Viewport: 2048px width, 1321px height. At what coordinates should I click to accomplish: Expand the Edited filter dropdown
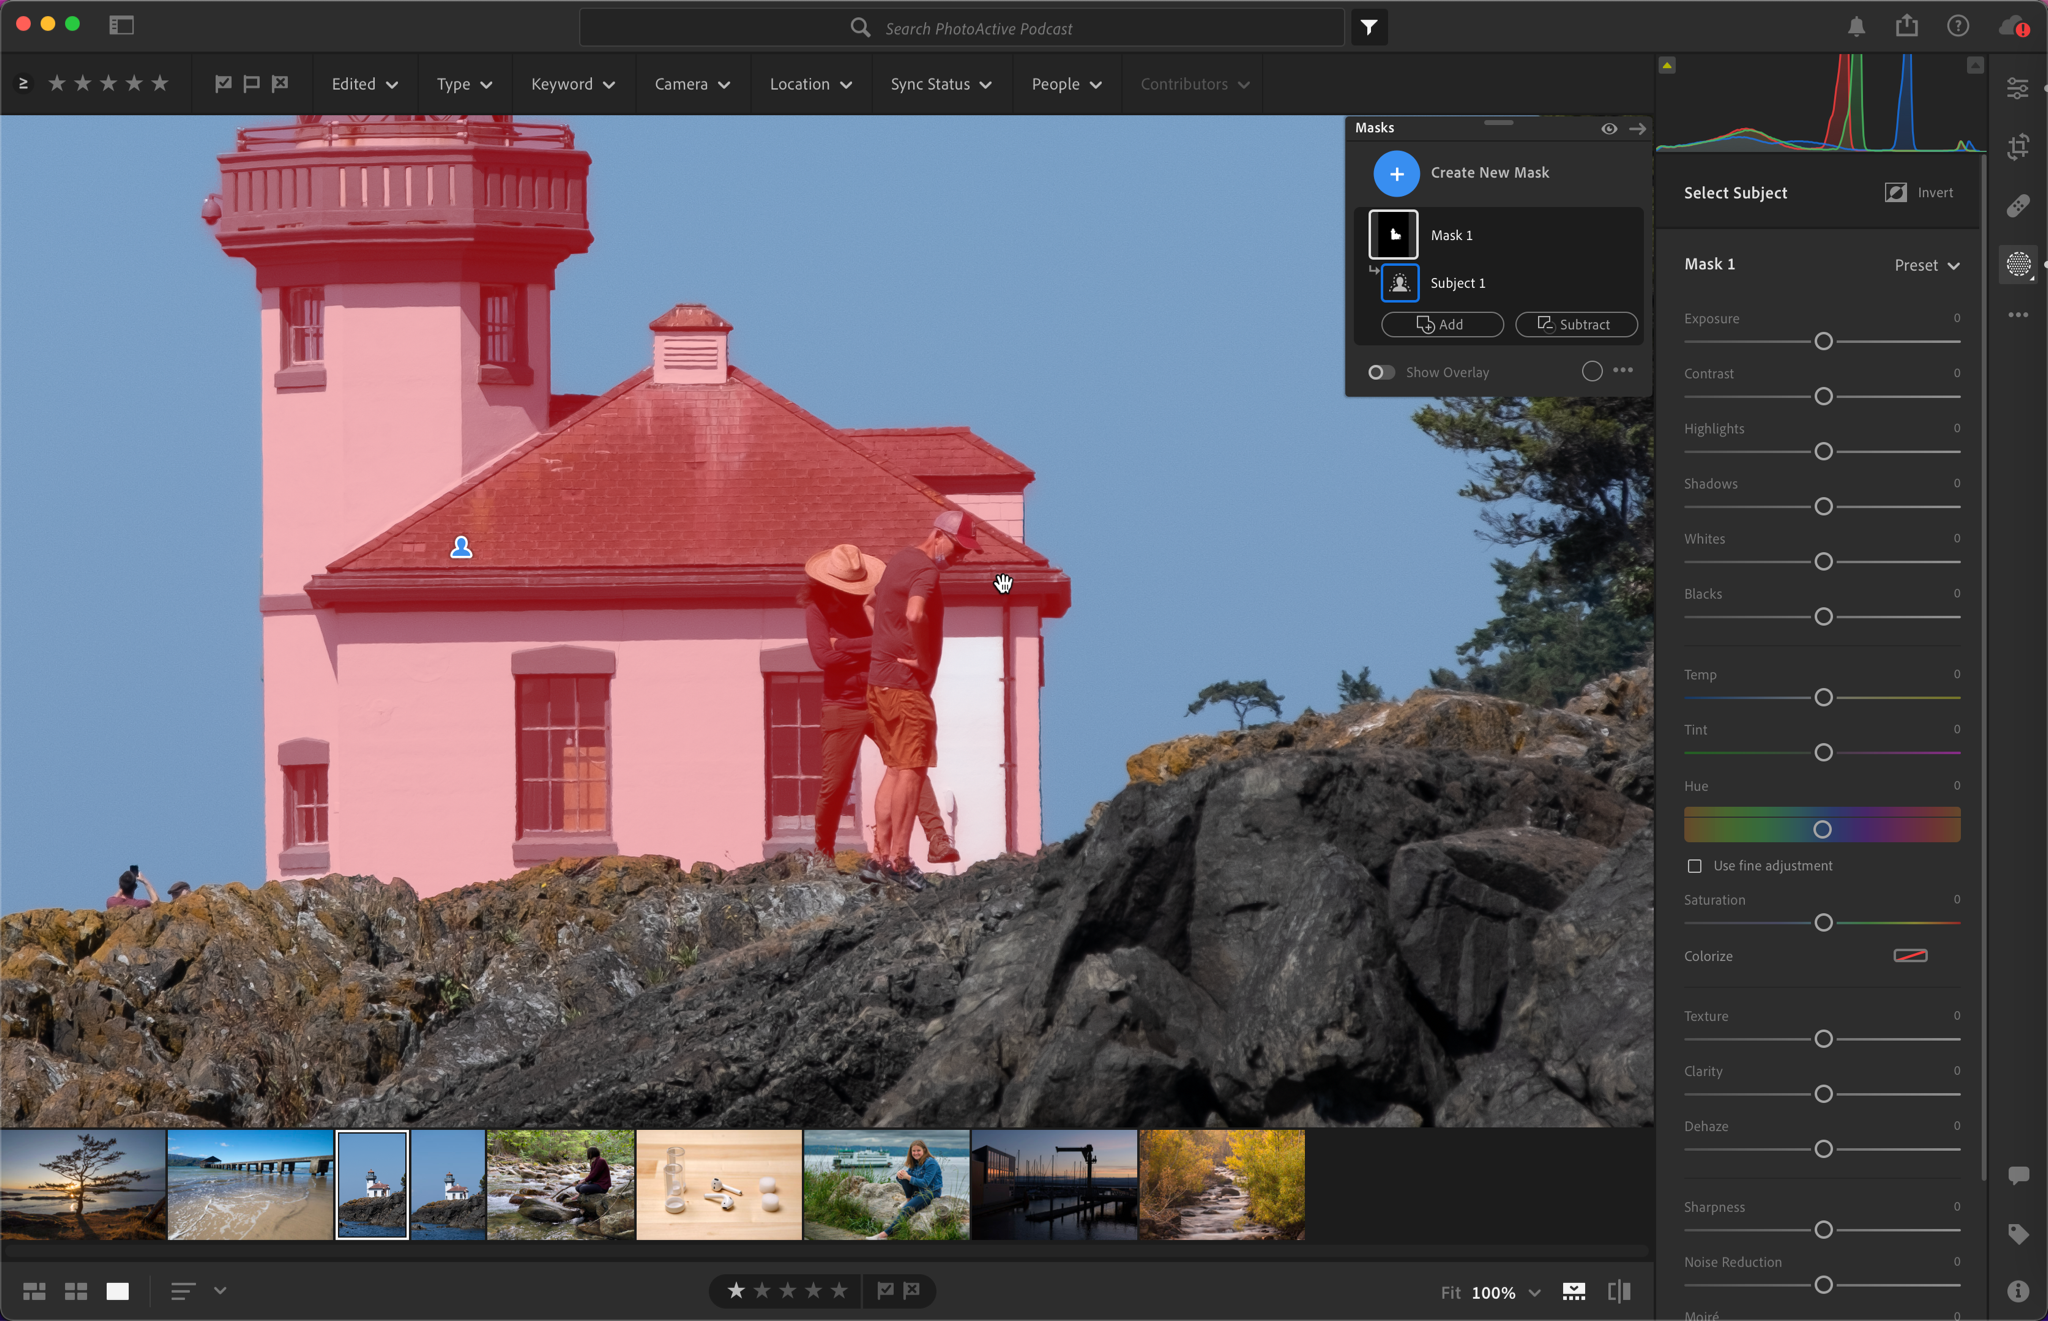click(364, 85)
